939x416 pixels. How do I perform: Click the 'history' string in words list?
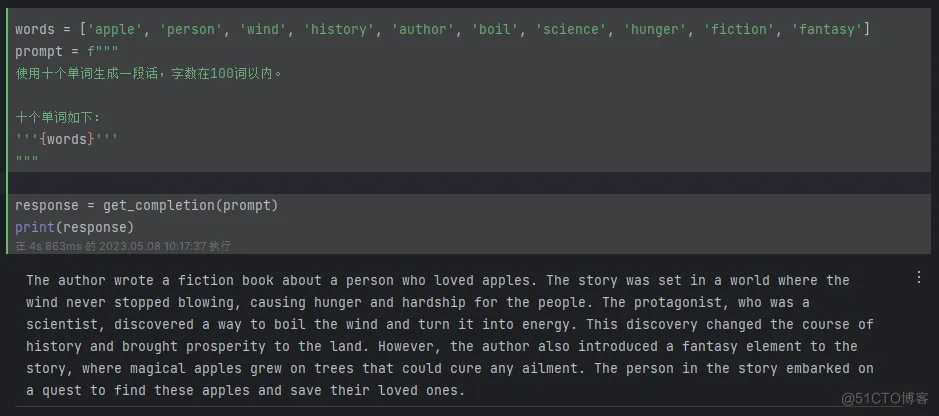coord(339,30)
